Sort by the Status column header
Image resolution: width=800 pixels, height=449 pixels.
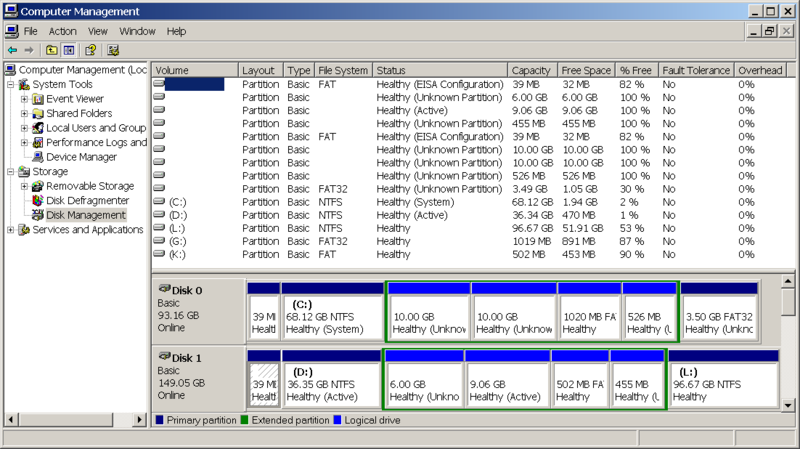[440, 70]
